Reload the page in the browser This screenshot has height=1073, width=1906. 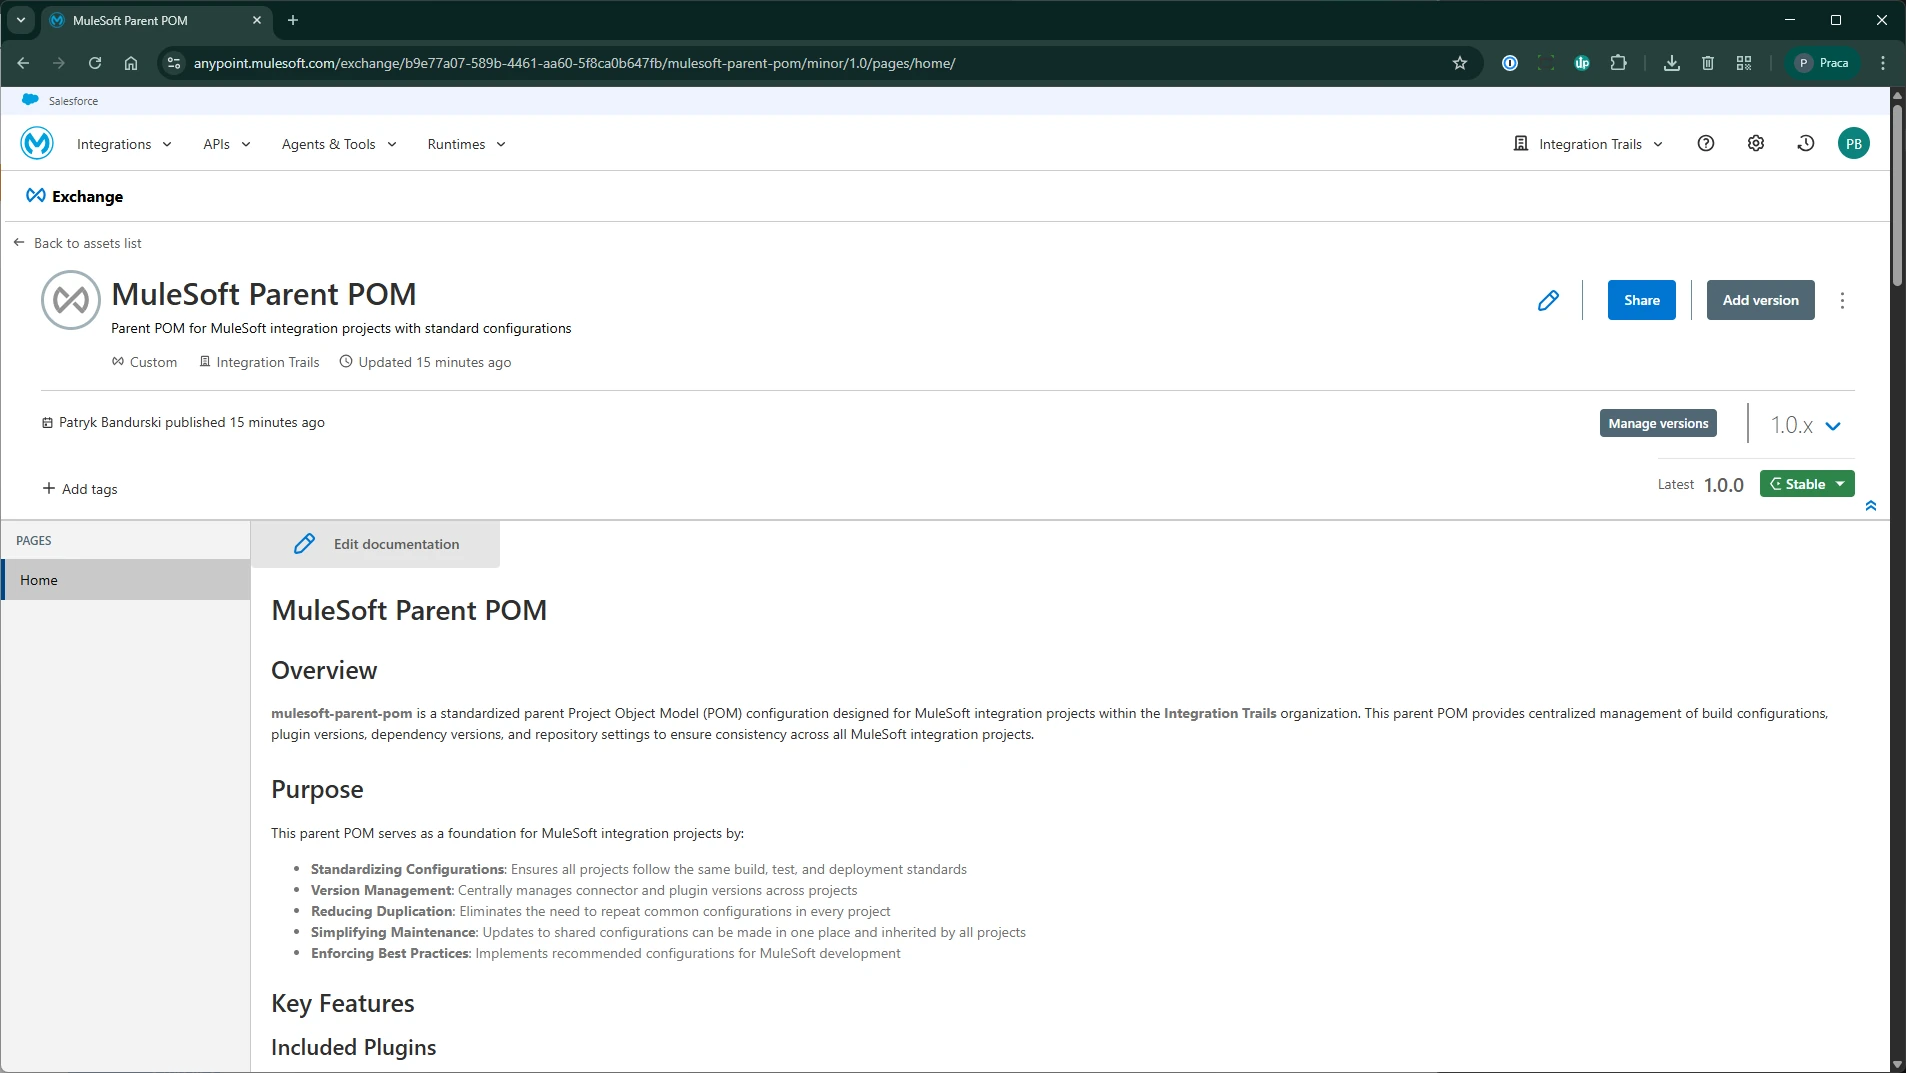point(95,63)
